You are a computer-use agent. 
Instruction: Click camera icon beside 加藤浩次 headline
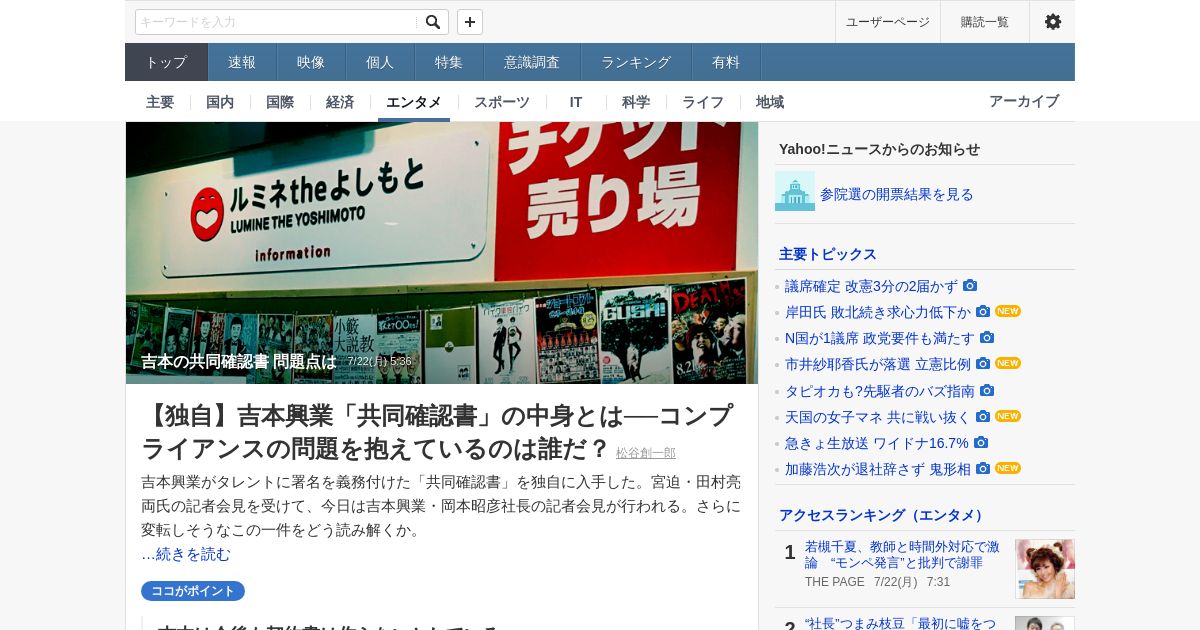point(983,468)
